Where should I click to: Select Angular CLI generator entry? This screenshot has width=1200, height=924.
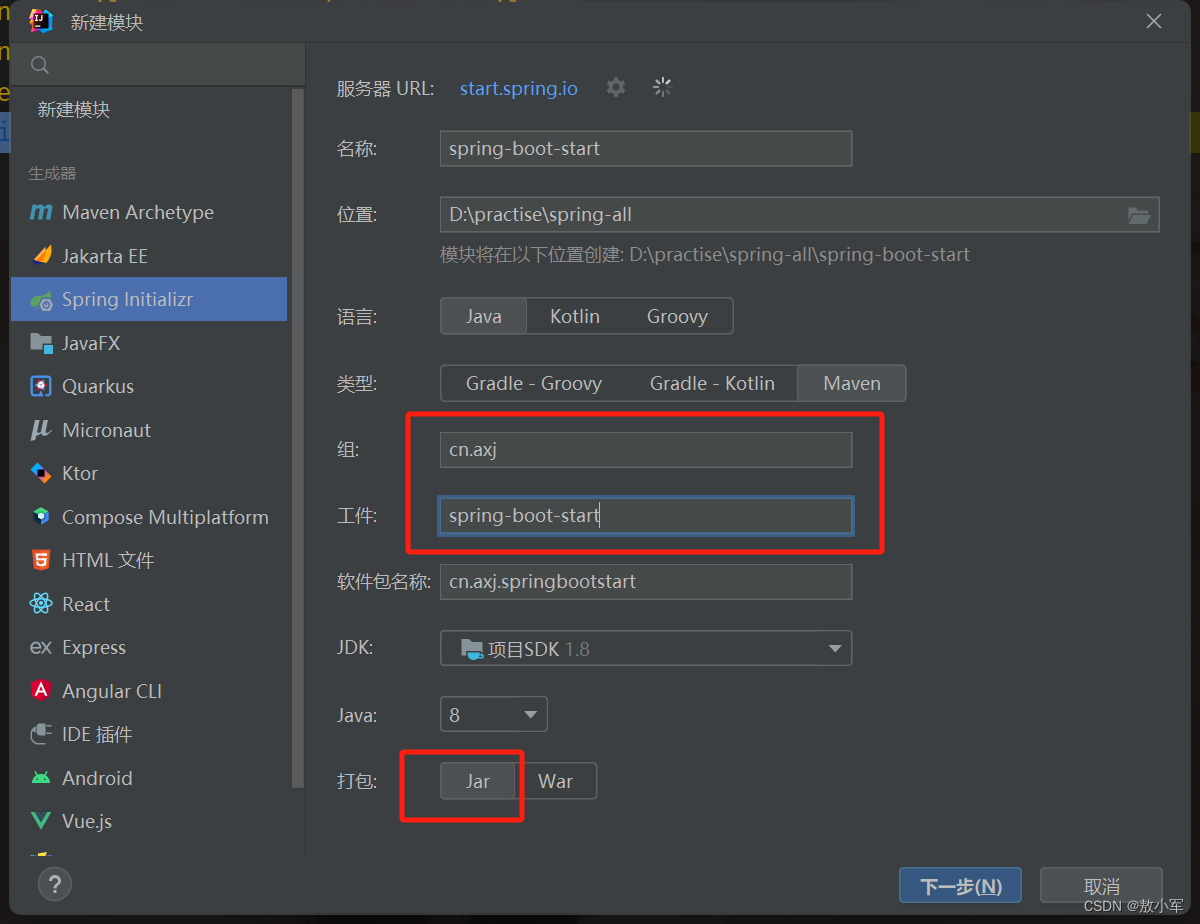click(149, 691)
